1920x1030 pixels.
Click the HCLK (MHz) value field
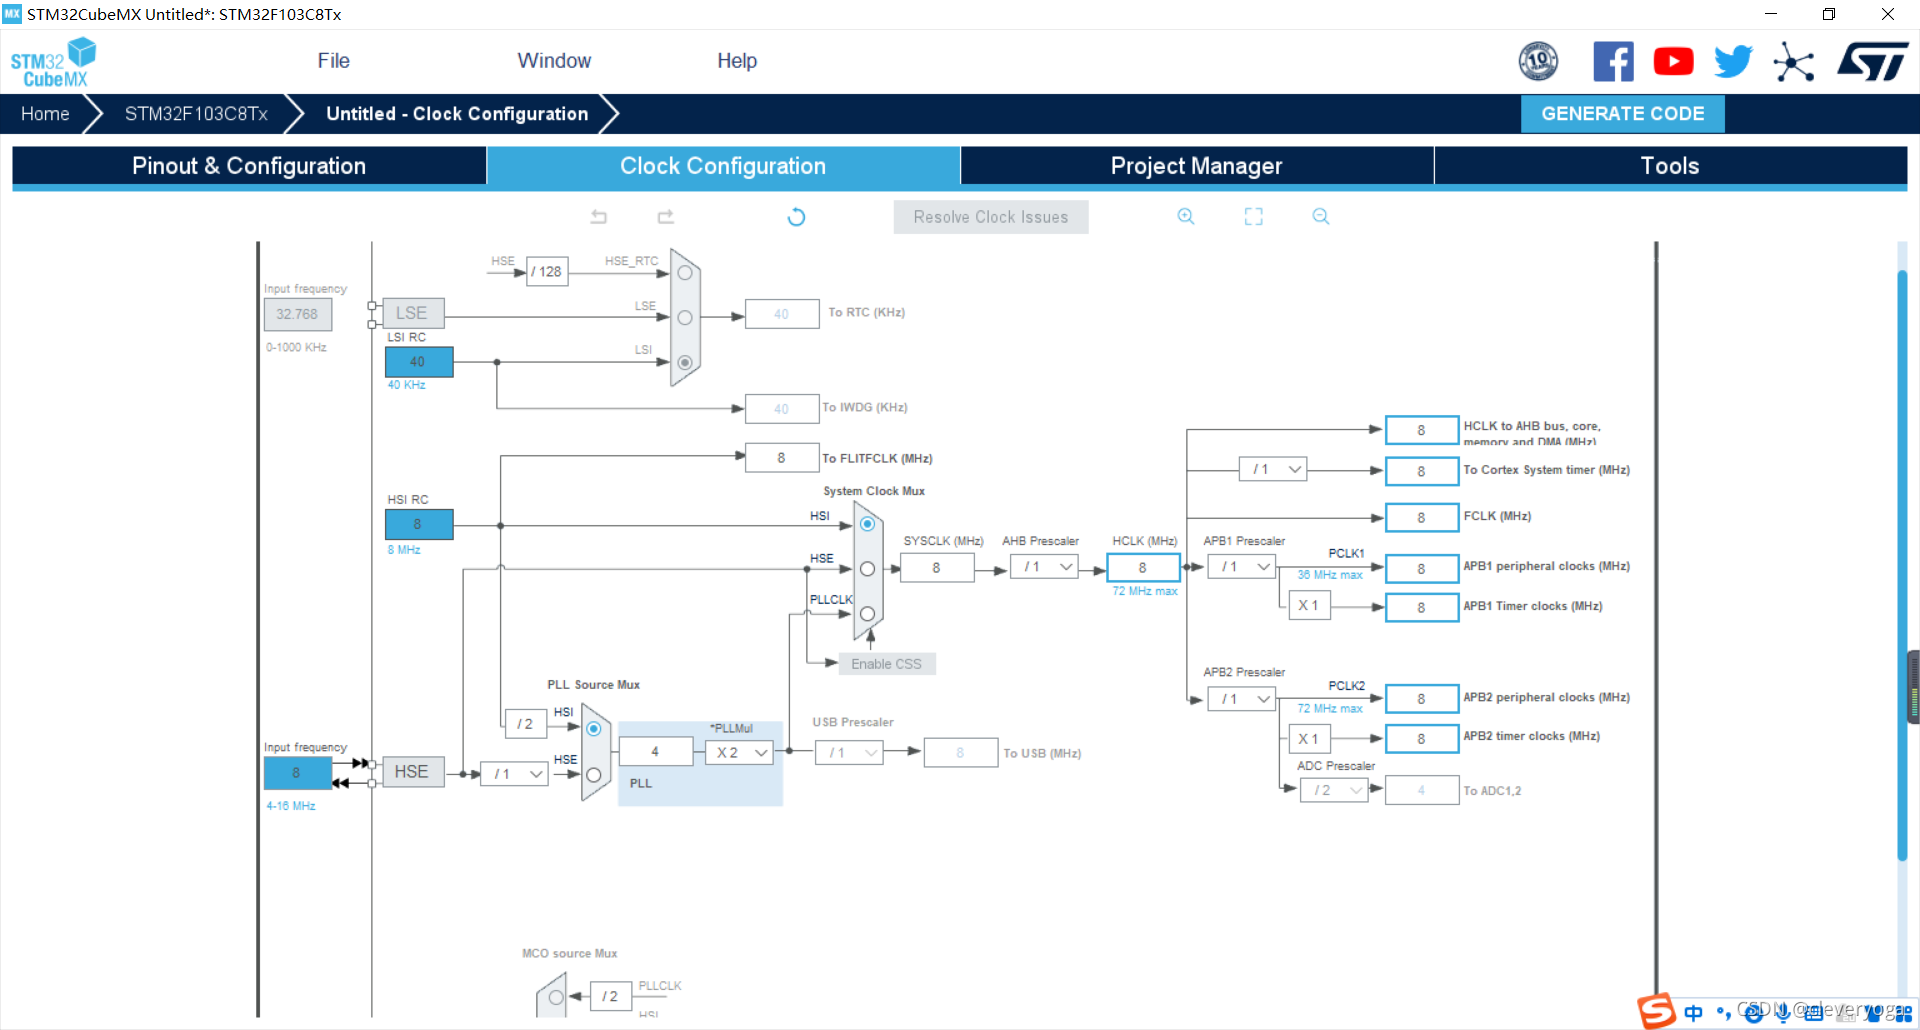point(1143,567)
